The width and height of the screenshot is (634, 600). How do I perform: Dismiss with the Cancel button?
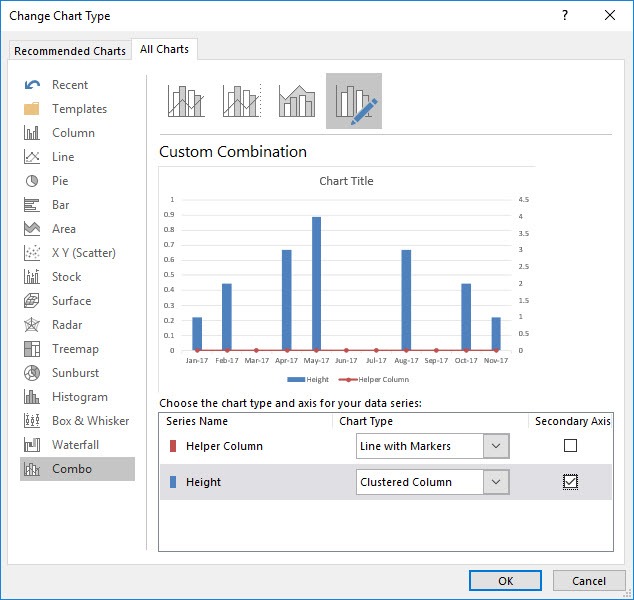[x=589, y=581]
